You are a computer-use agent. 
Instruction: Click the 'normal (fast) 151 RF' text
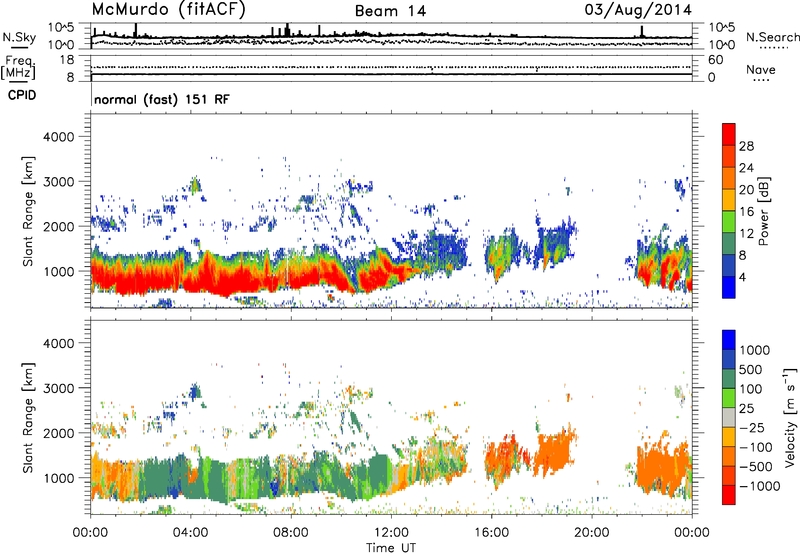coord(162,99)
